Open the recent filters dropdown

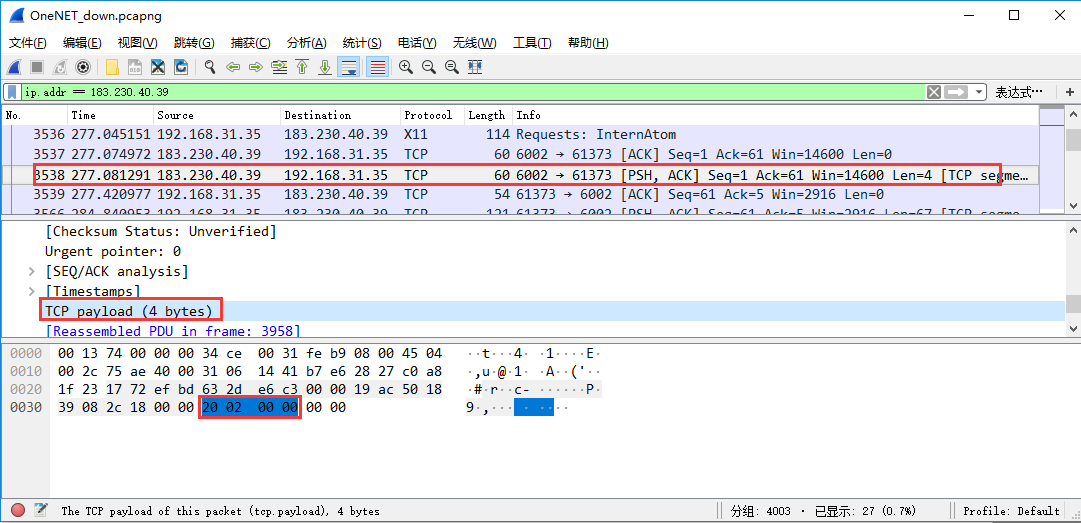click(x=978, y=92)
